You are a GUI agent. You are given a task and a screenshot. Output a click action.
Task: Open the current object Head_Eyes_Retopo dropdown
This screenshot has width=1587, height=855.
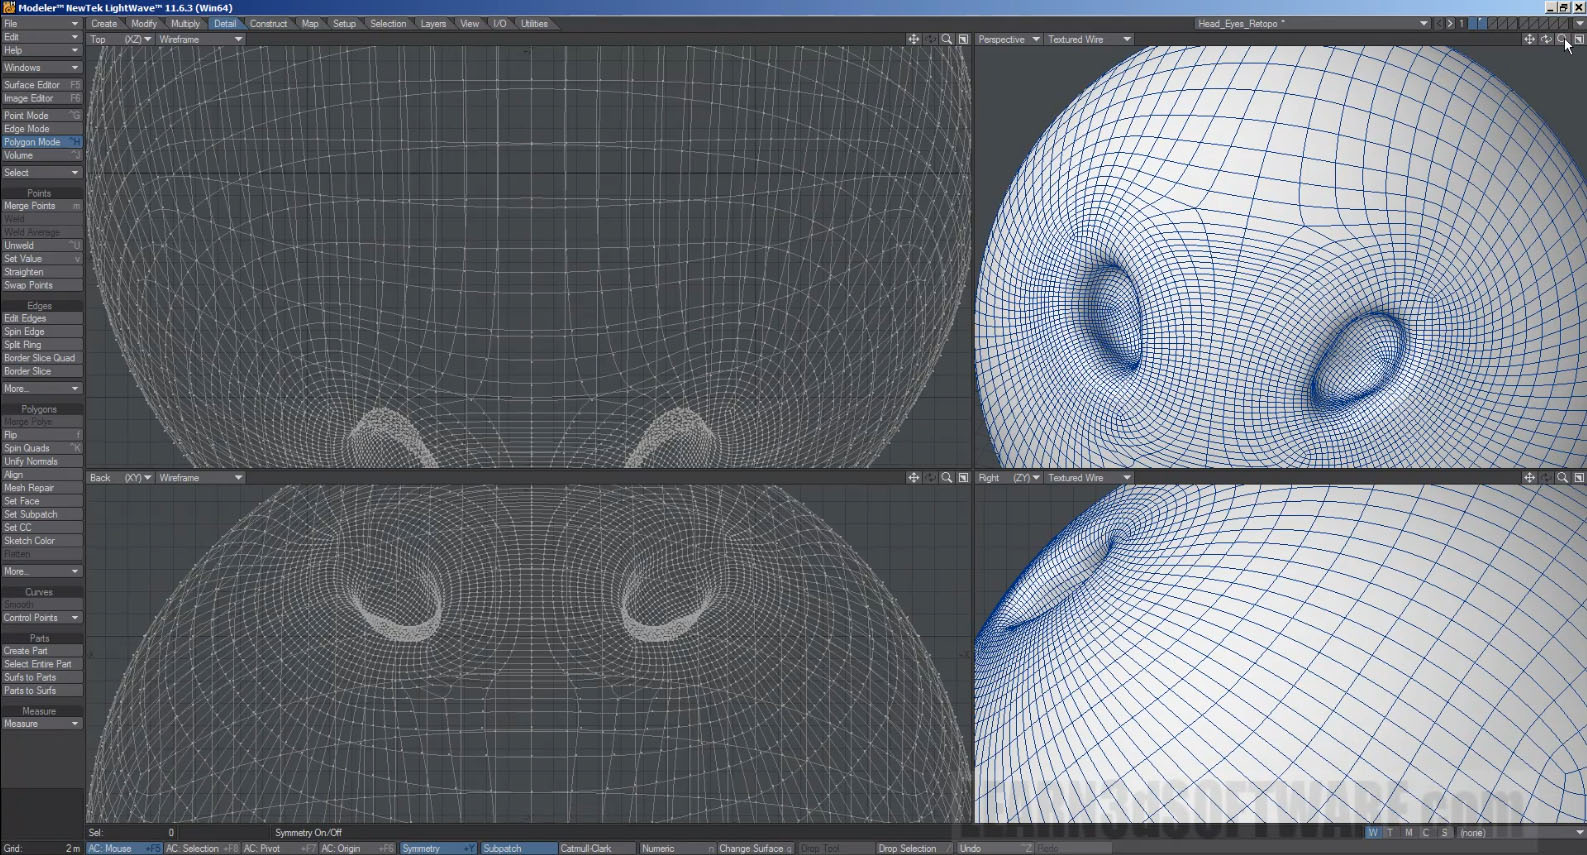(x=1312, y=24)
